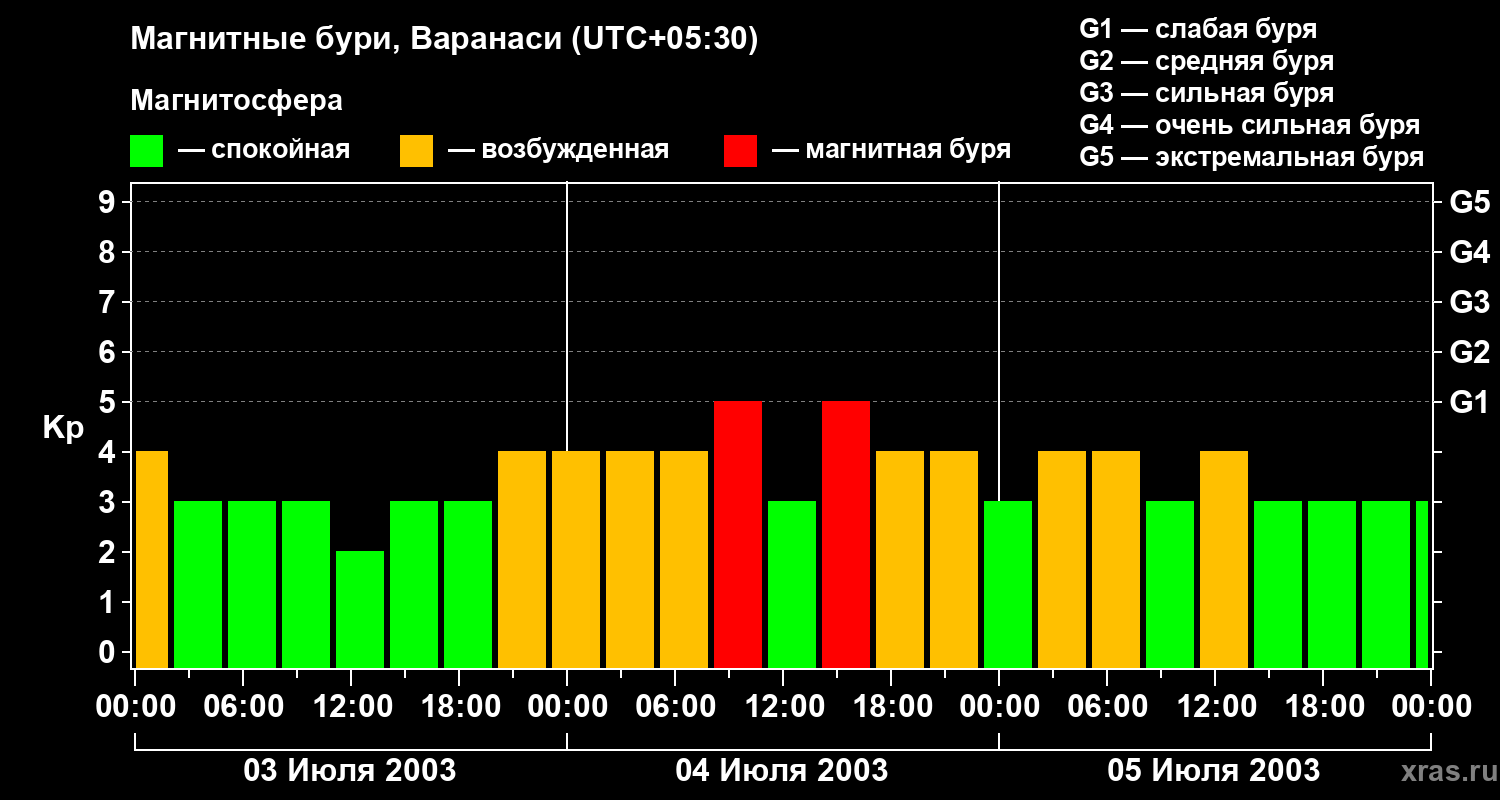Screen dimensions: 1500x800
Task: Click the G1 storm level label on right axis
Action: point(1468,402)
